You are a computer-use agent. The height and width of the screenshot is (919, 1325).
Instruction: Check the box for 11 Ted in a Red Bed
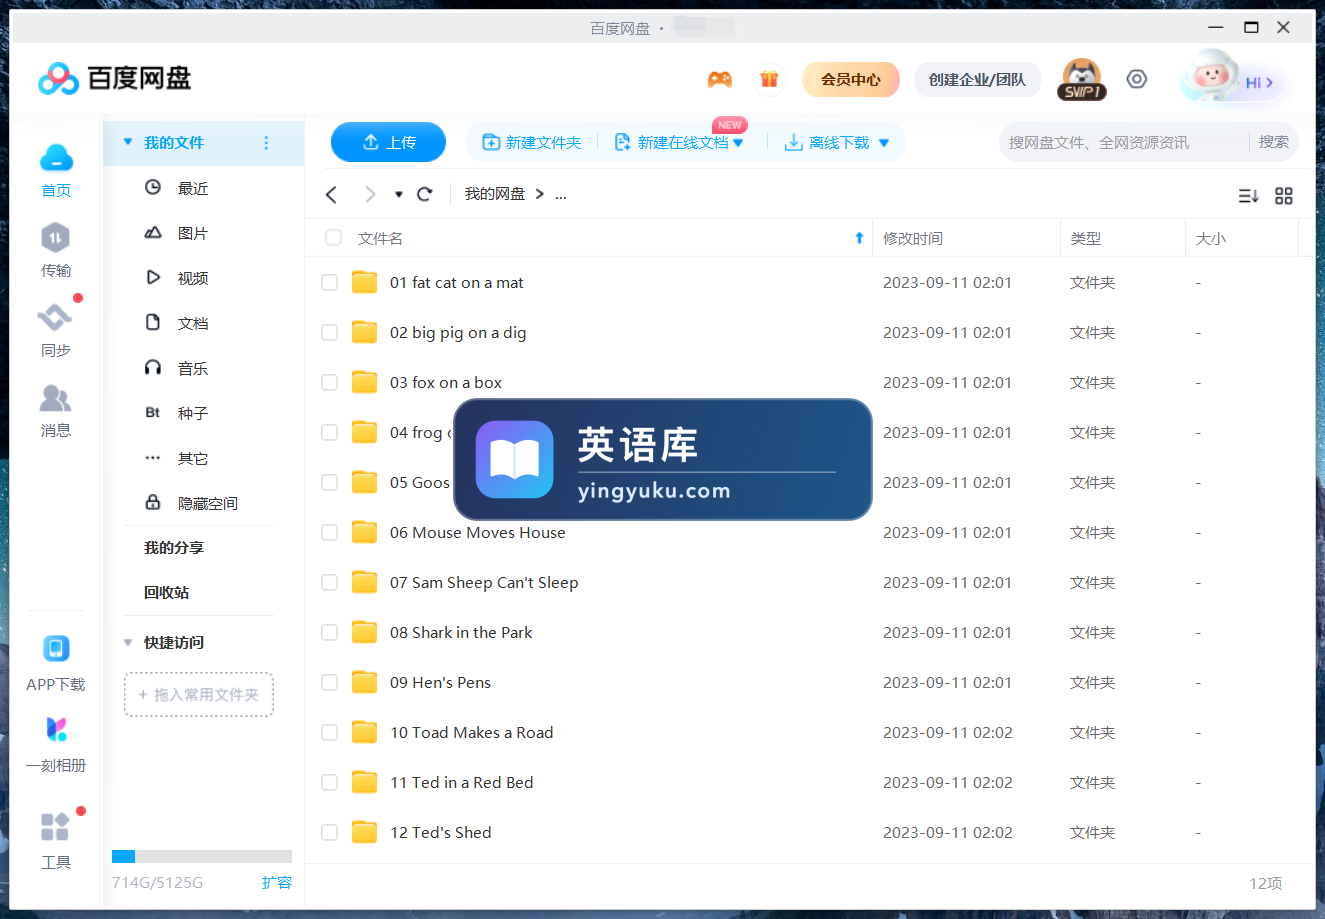point(329,783)
